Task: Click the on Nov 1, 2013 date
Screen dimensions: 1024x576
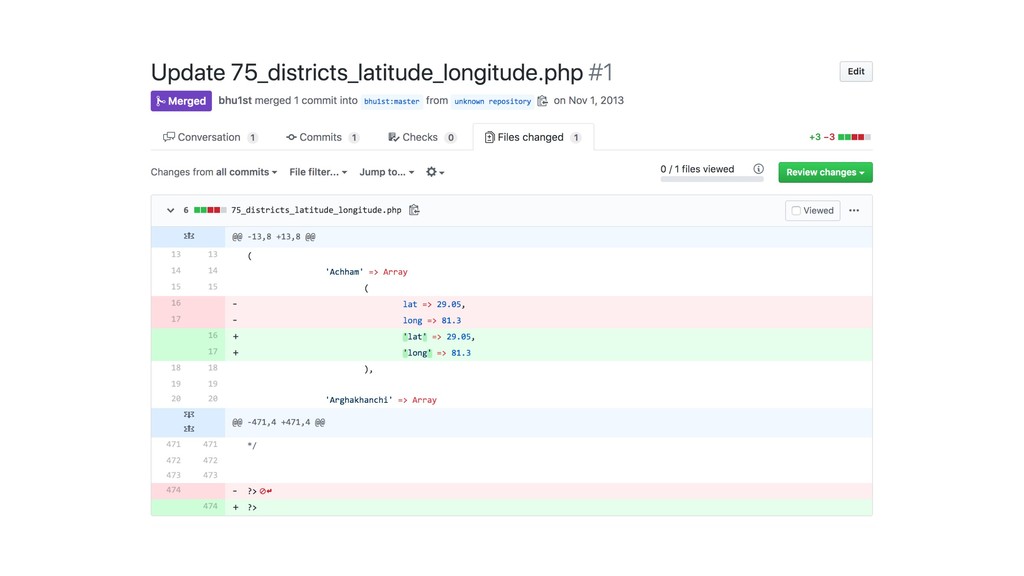Action: (x=588, y=101)
